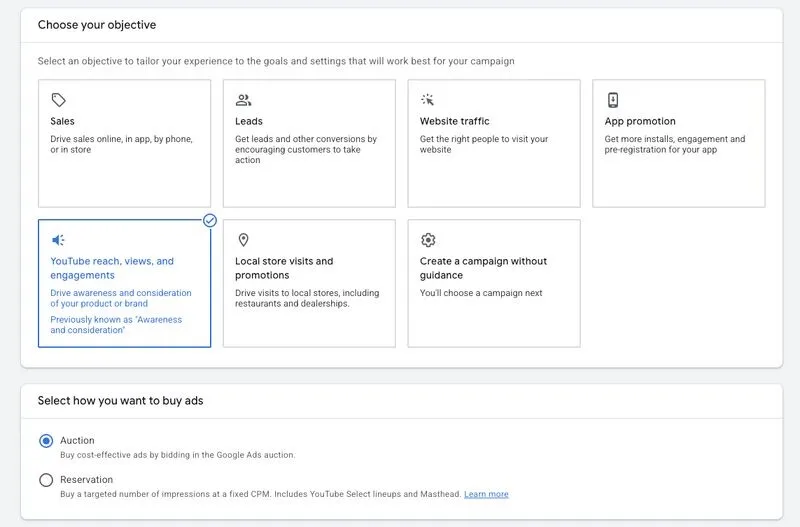Select the Auction radio button

[46, 441]
